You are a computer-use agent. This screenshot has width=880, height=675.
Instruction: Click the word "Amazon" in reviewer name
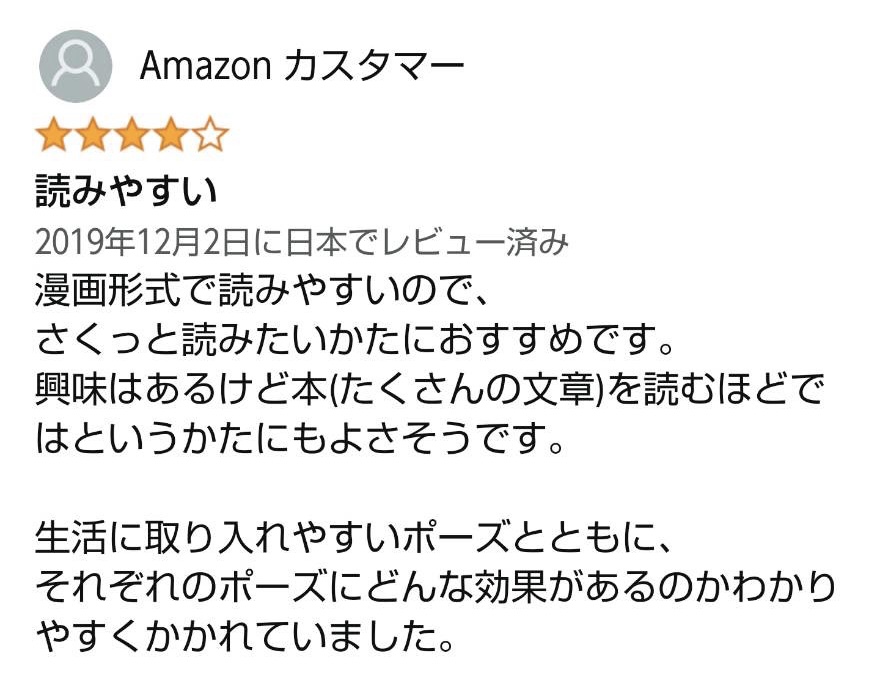[x=206, y=66]
